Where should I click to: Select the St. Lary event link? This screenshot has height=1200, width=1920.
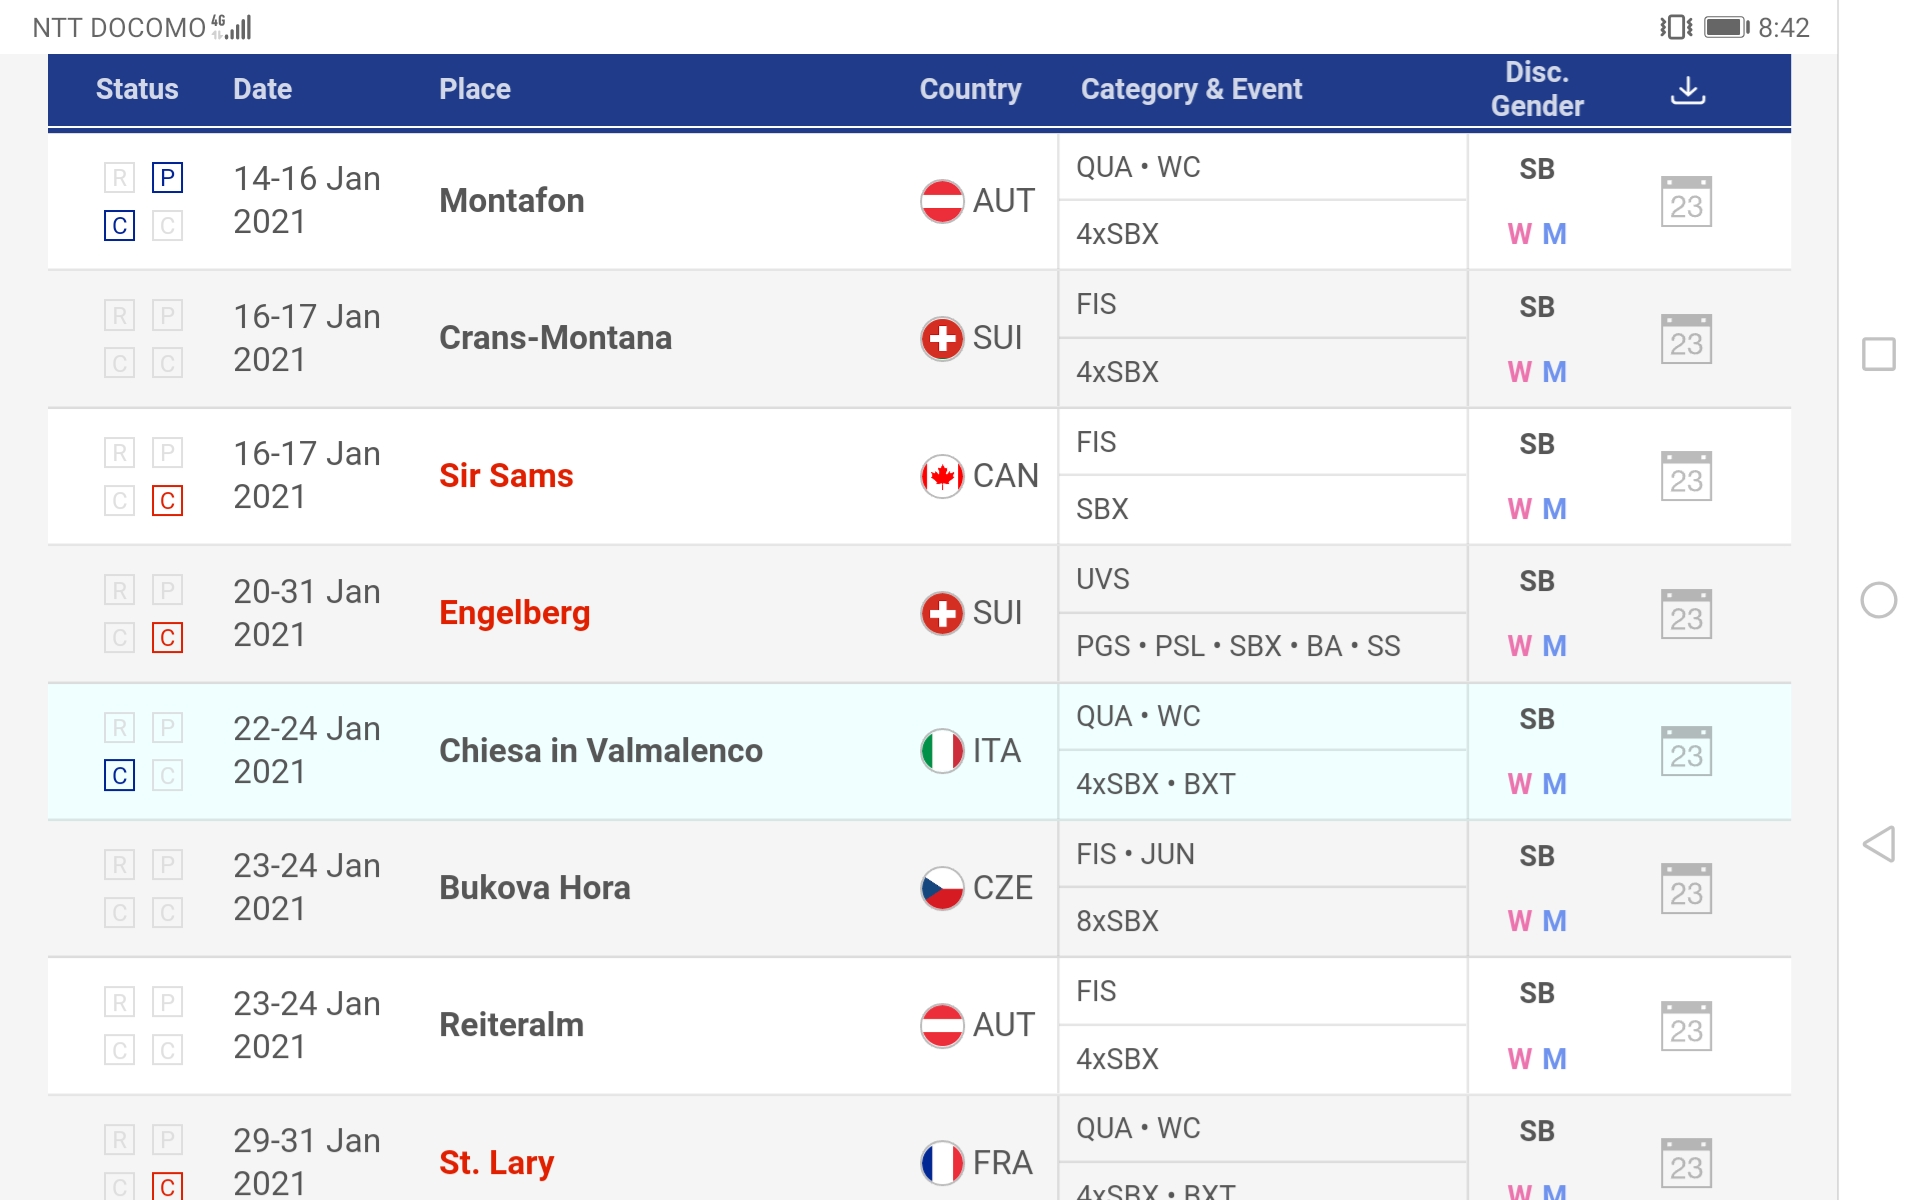pos(496,1163)
